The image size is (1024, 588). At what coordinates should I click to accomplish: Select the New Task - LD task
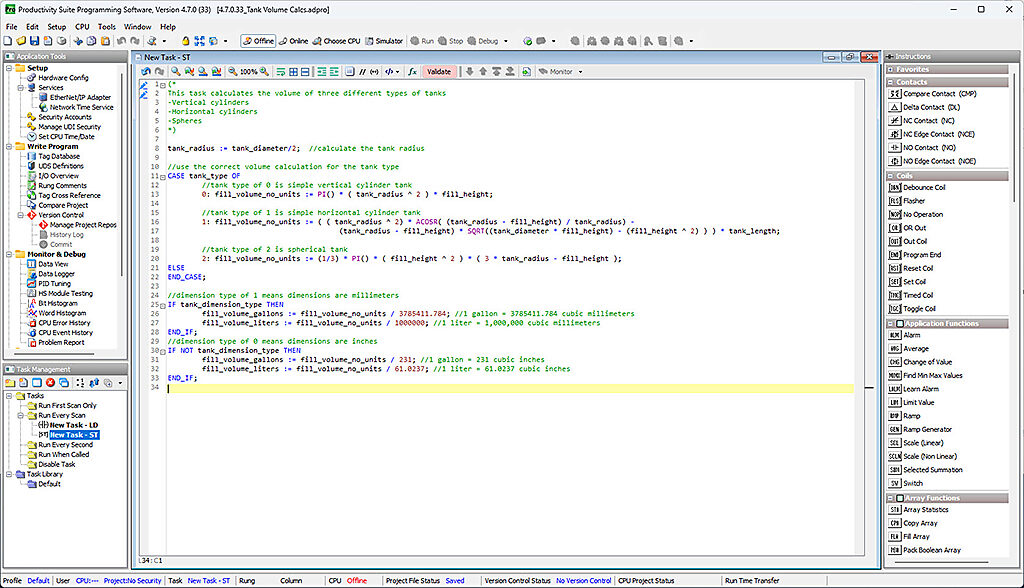coord(74,425)
